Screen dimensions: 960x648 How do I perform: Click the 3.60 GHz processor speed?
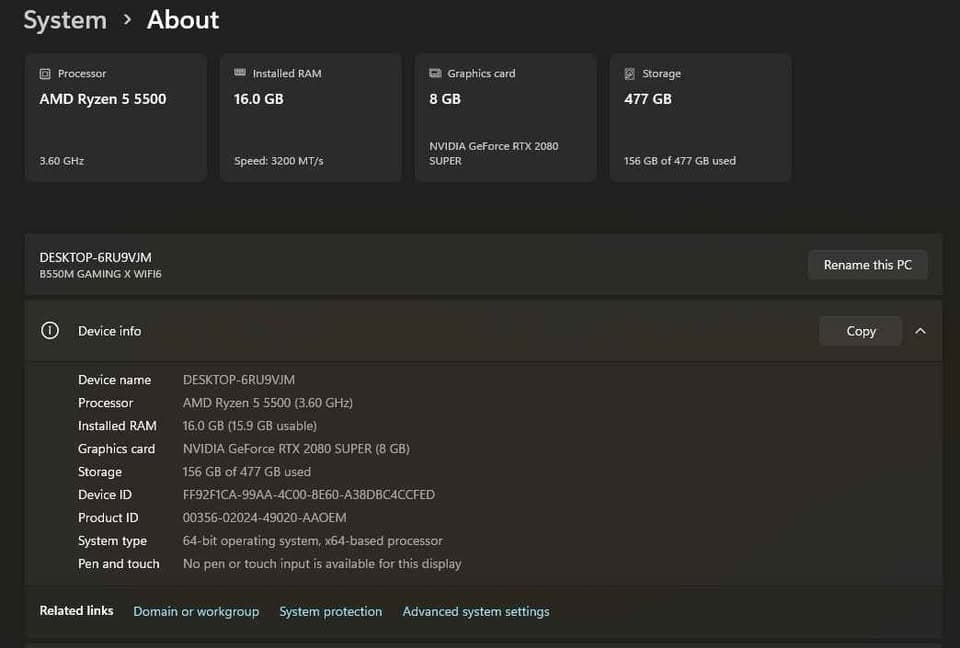click(62, 161)
